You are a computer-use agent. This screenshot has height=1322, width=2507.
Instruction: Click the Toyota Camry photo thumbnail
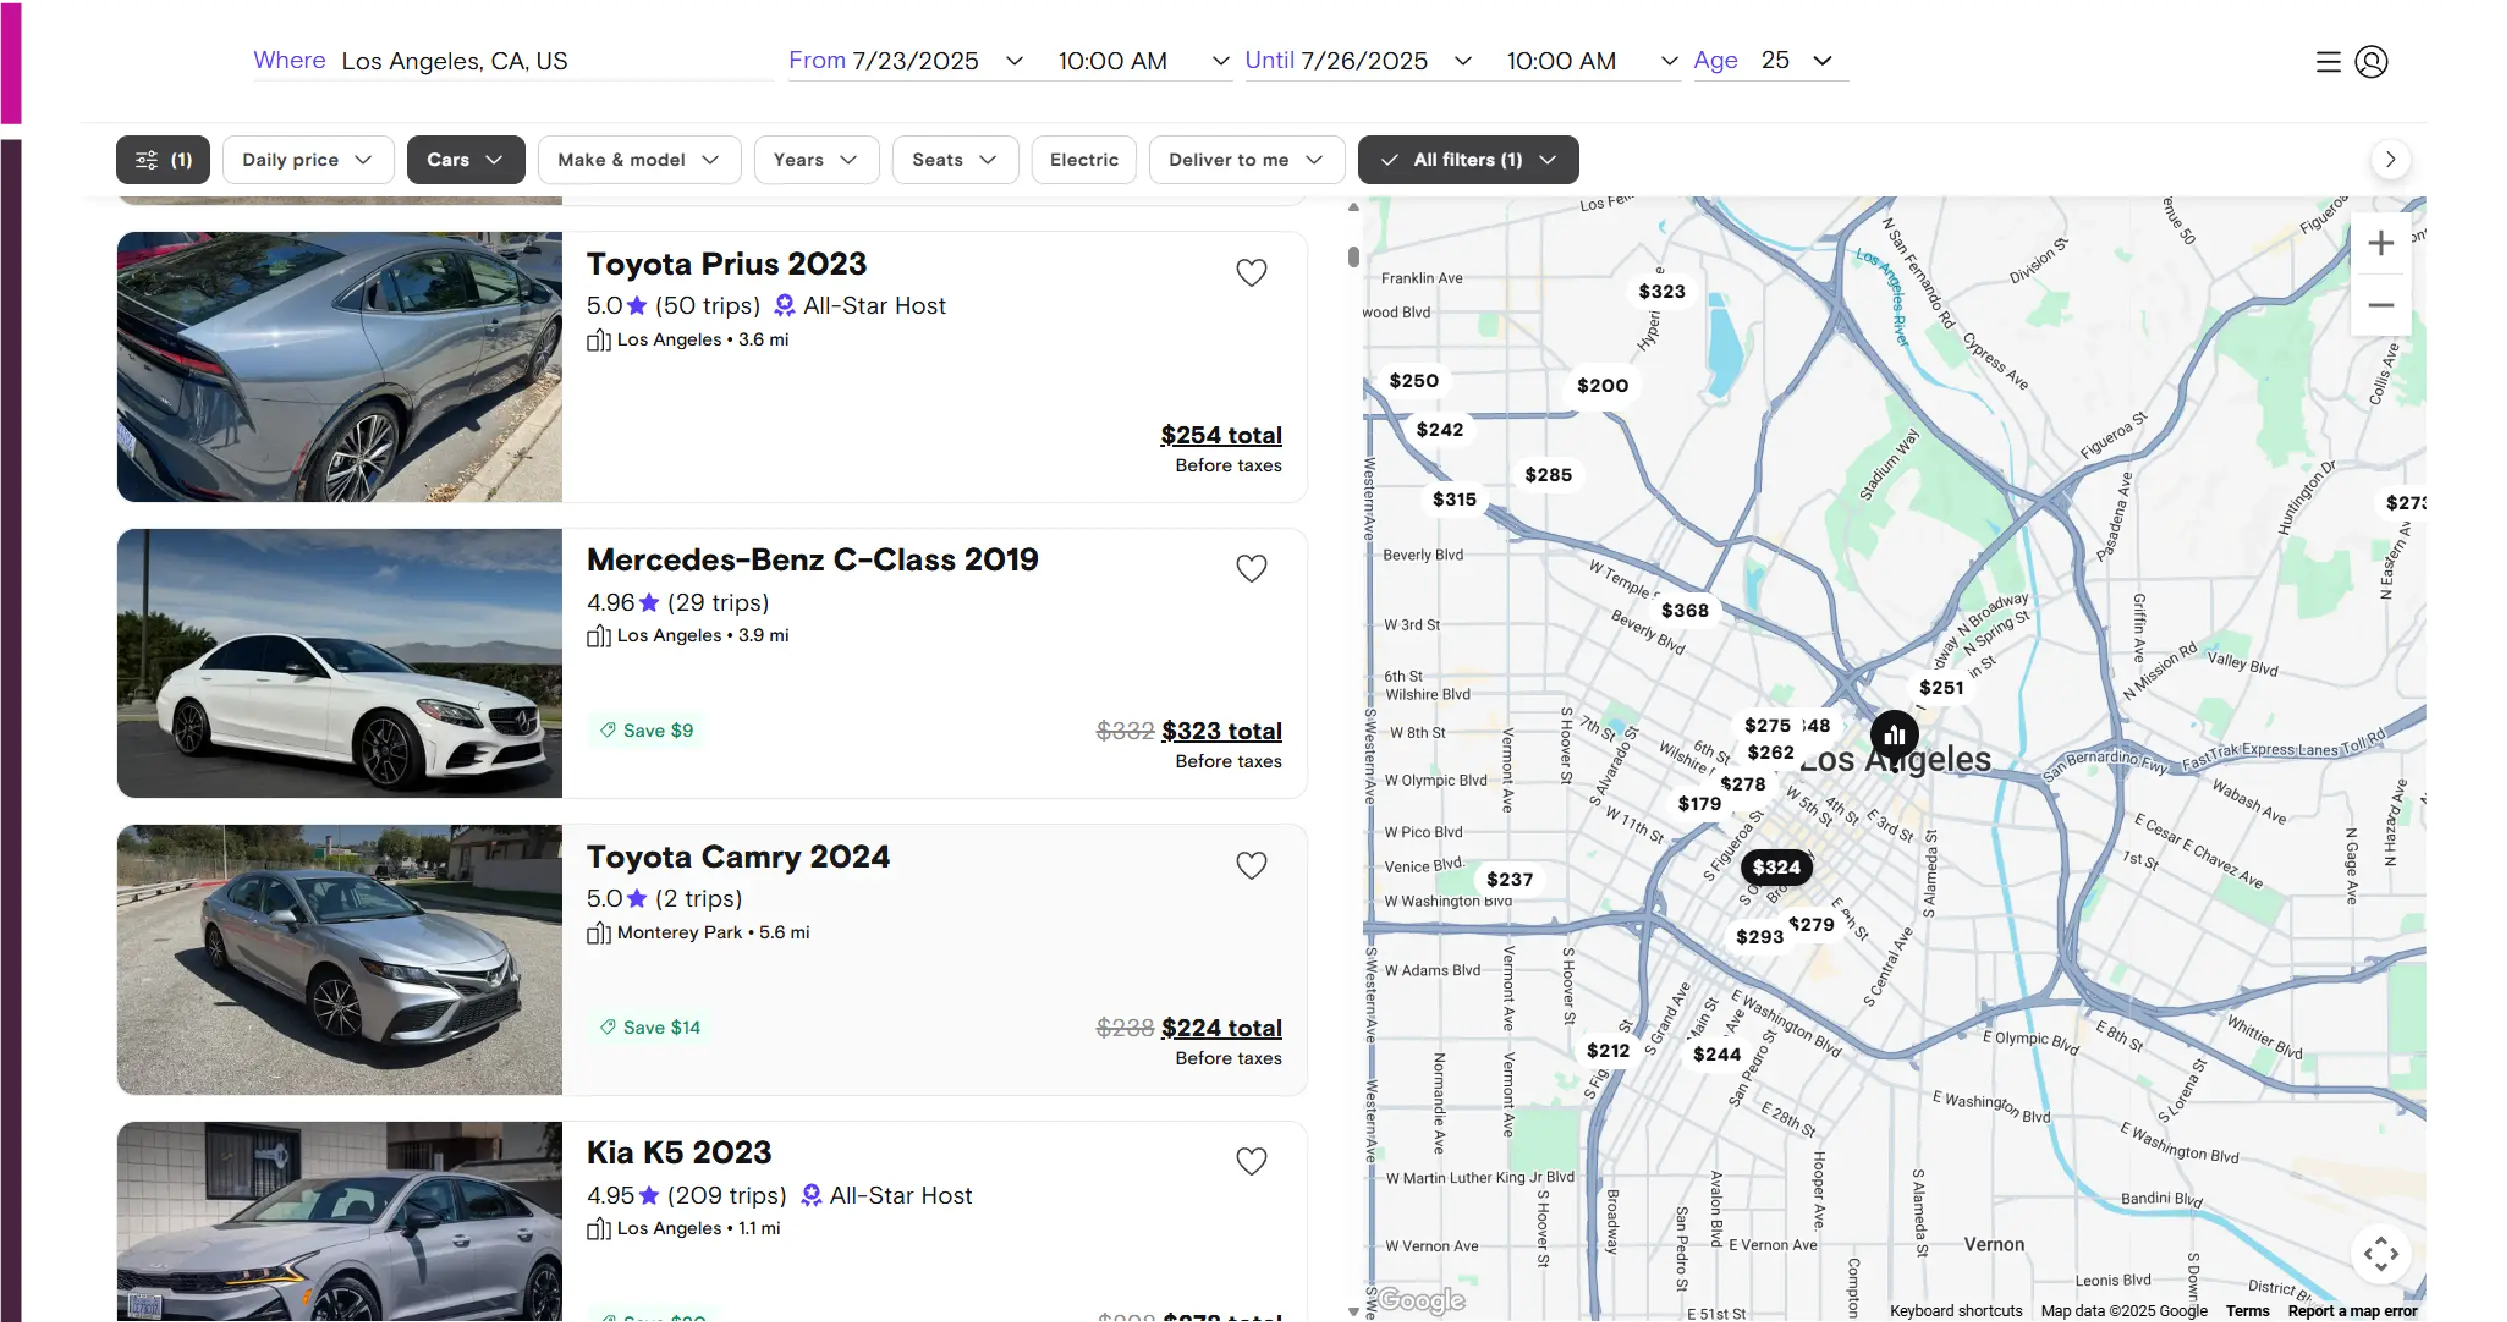point(339,960)
